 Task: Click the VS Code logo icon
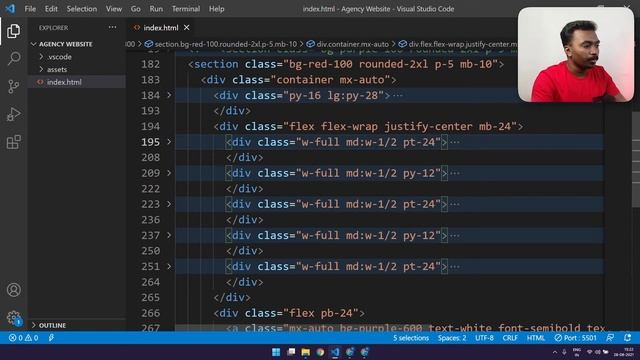click(10, 8)
